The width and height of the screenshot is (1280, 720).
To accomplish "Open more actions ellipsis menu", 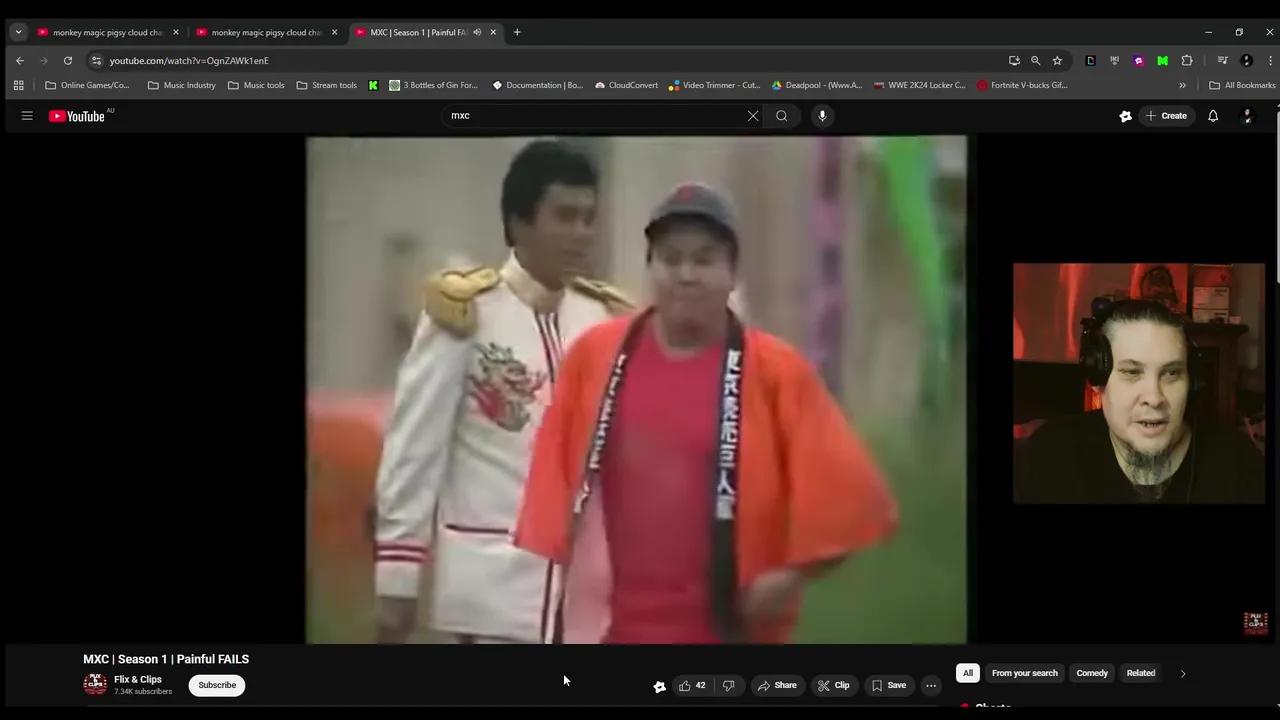I will tap(931, 685).
